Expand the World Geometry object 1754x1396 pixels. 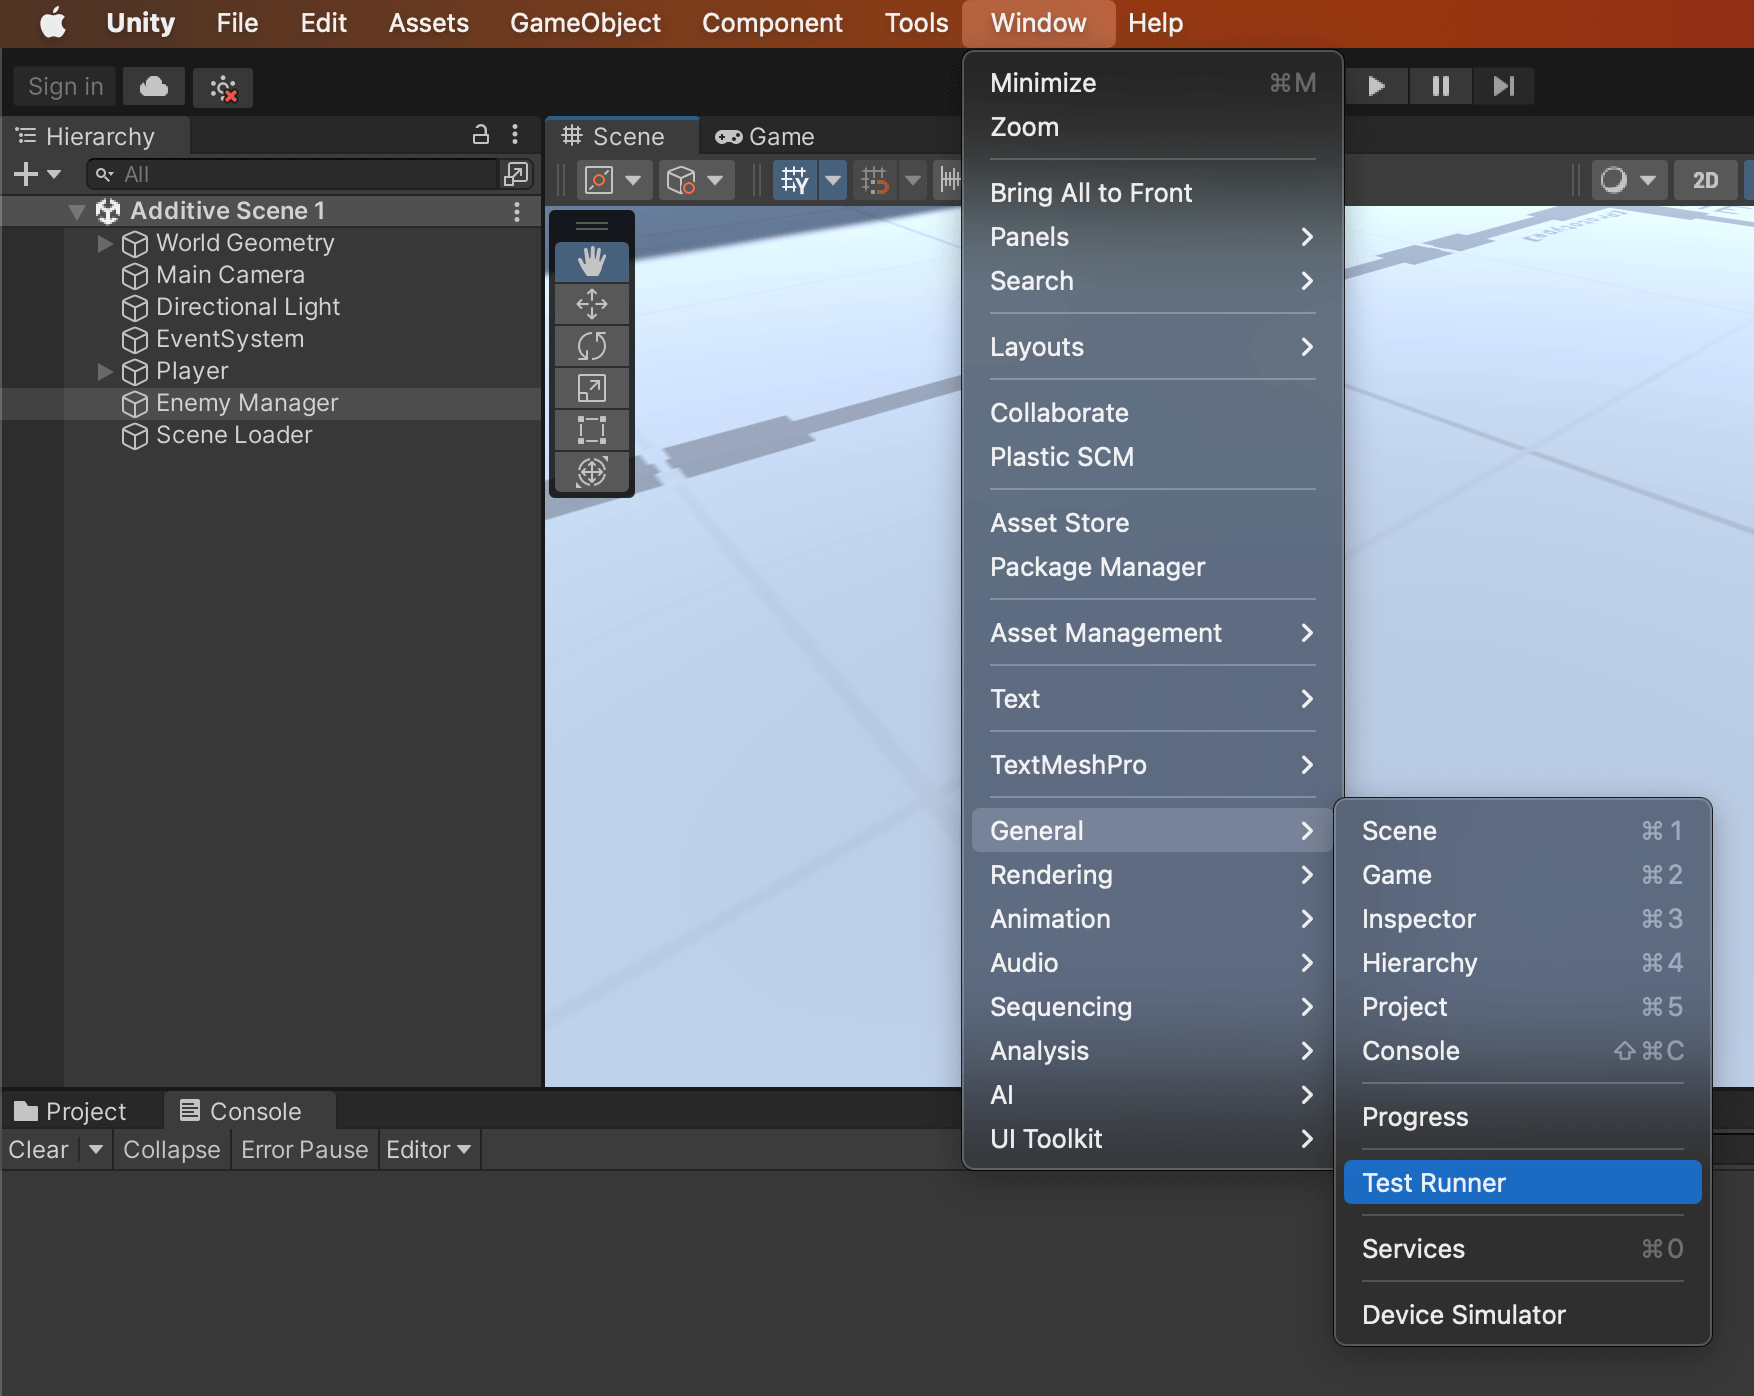(x=104, y=243)
